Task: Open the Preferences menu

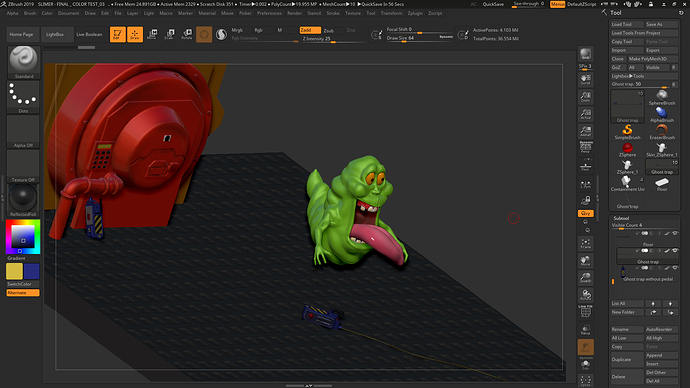Action: click(x=269, y=13)
